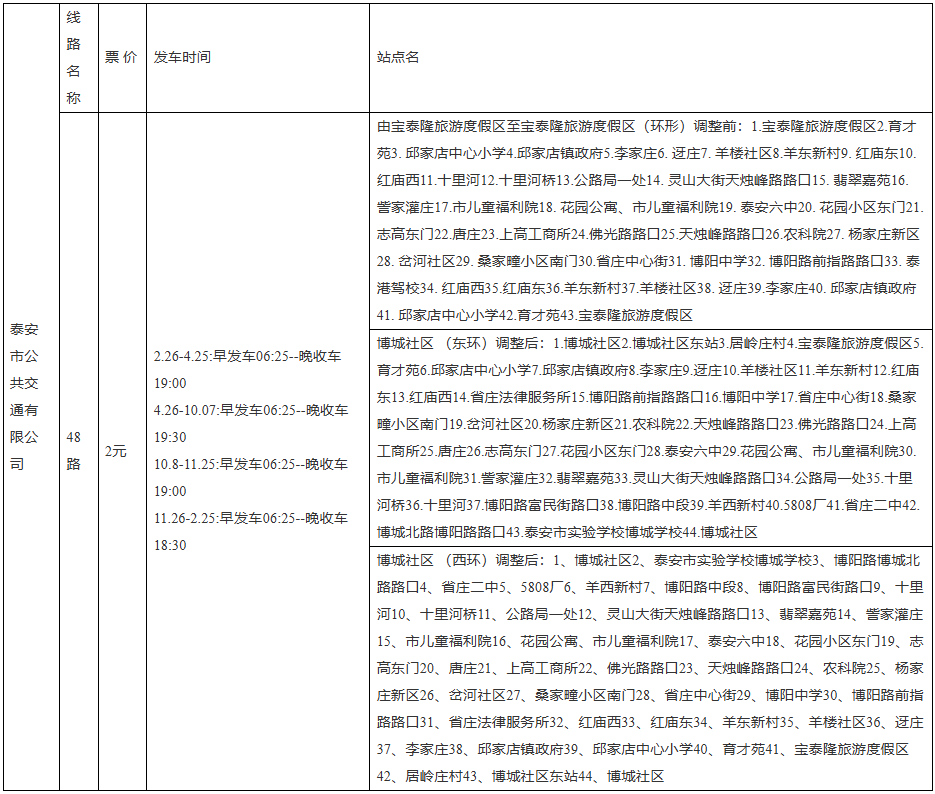Select the 4.26-10.07 departure schedule line
The image size is (935, 794).
click(x=250, y=410)
